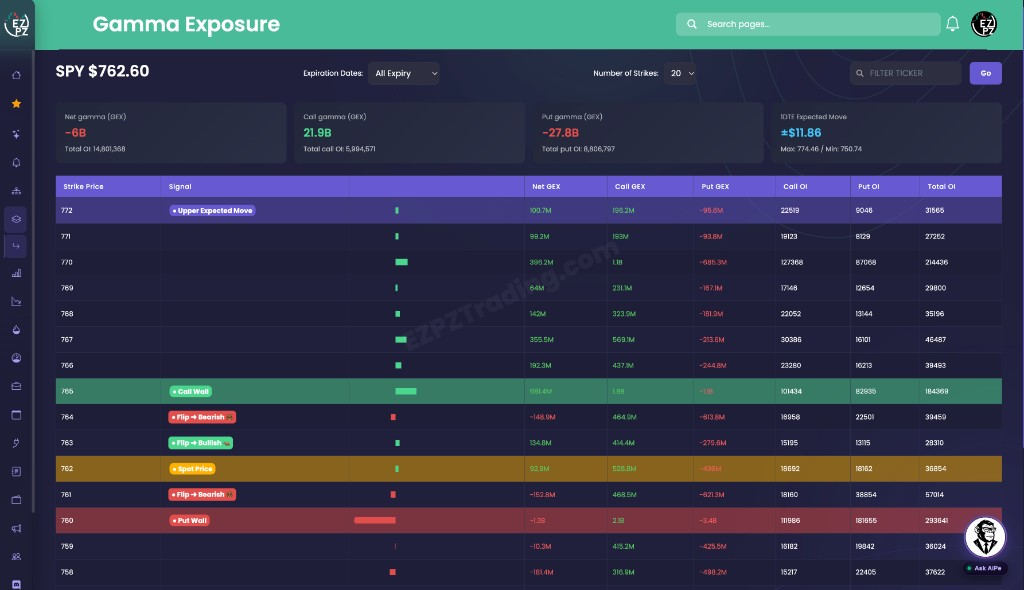1024x590 pixels.
Task: Open the Discord icon at the sidebar bottom
Action: [x=16, y=584]
